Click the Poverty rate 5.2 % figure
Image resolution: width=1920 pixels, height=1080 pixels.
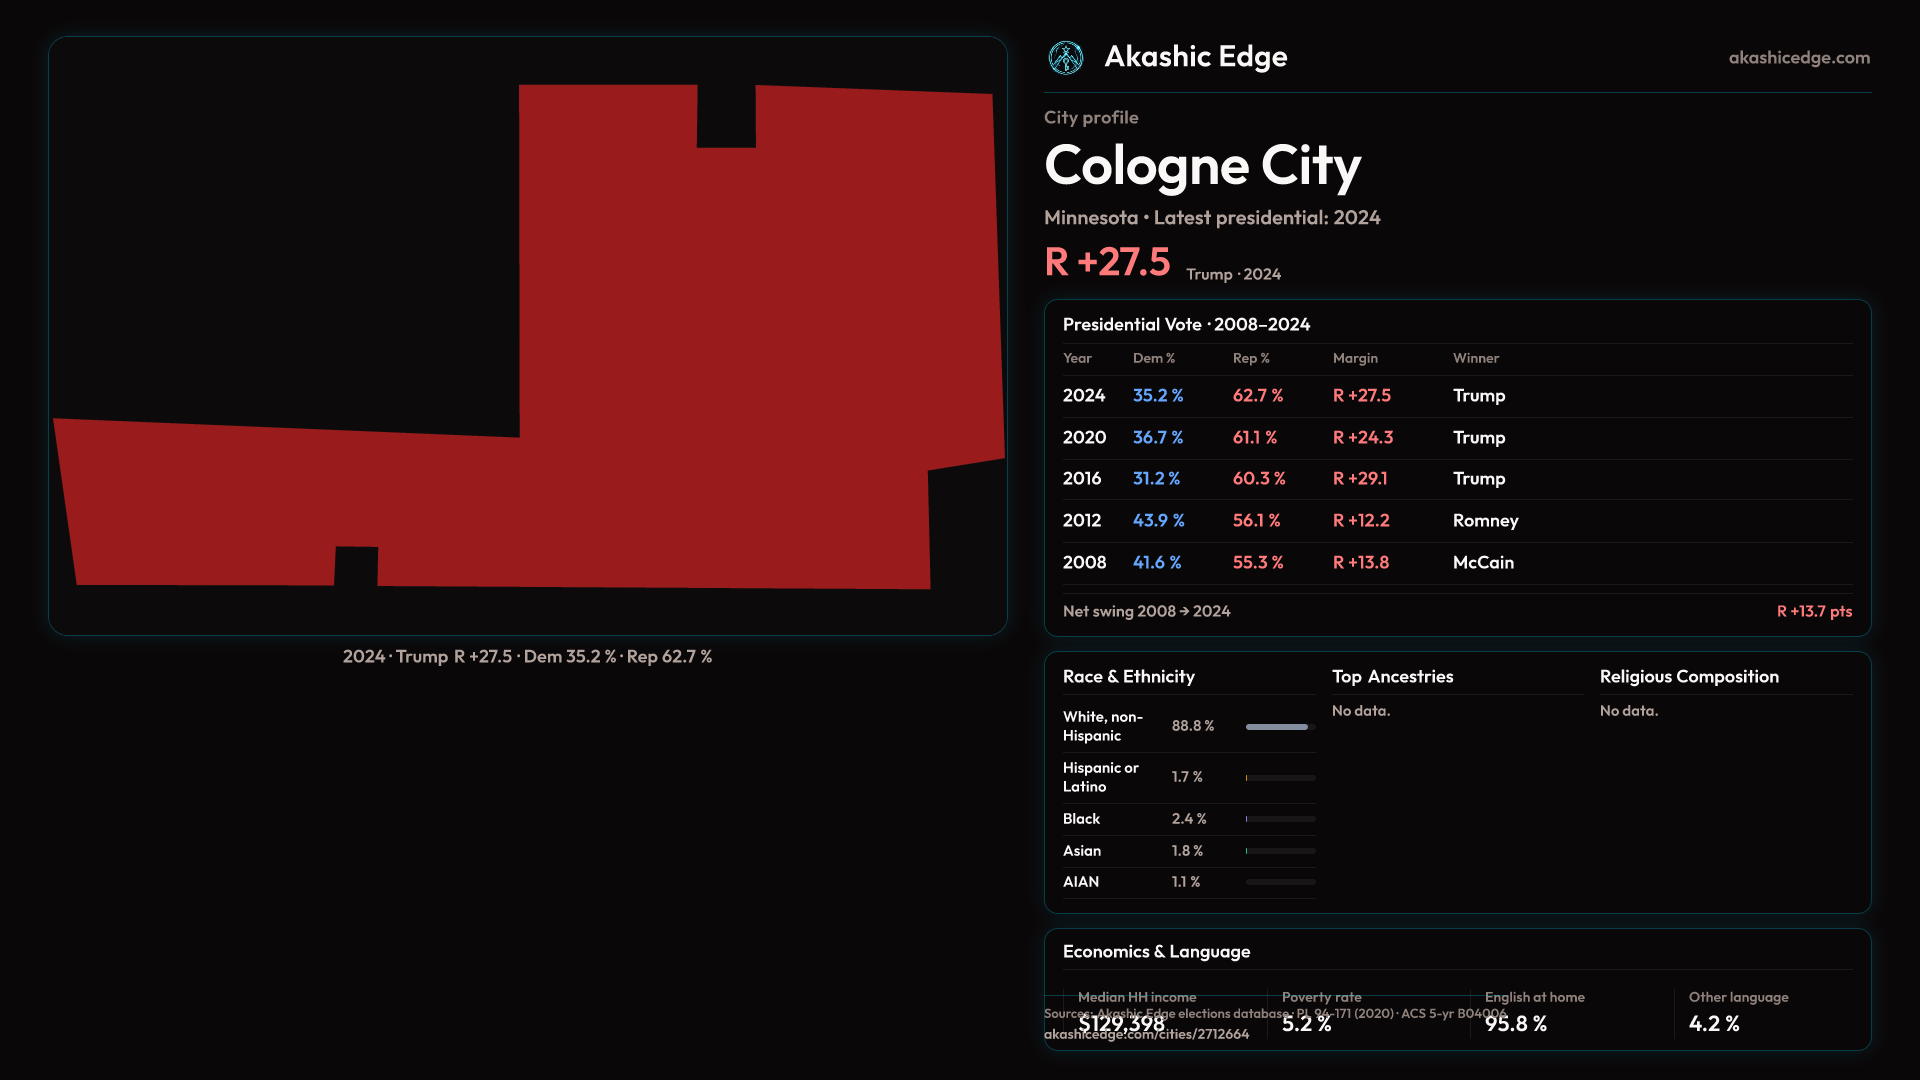[x=1306, y=1024]
